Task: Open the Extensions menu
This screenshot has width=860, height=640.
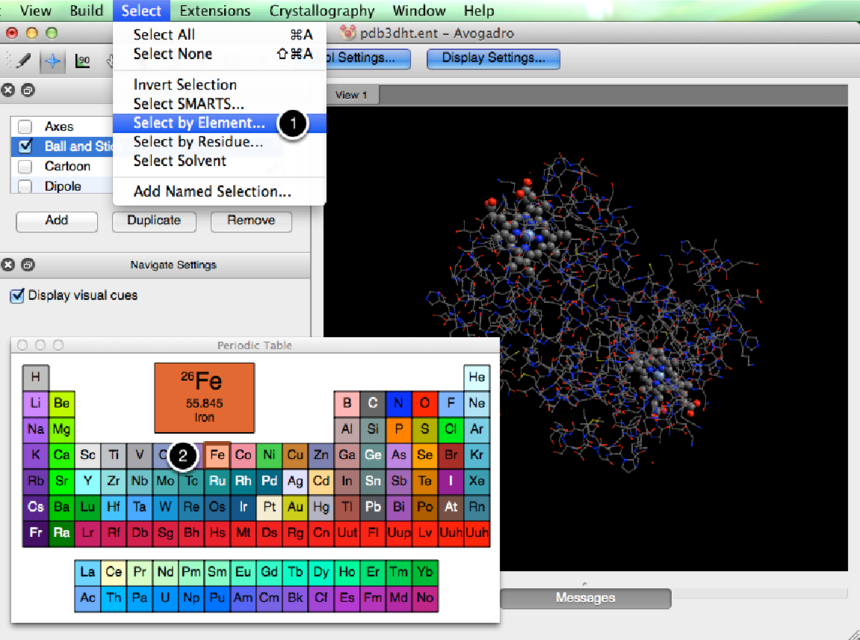Action: click(x=216, y=11)
